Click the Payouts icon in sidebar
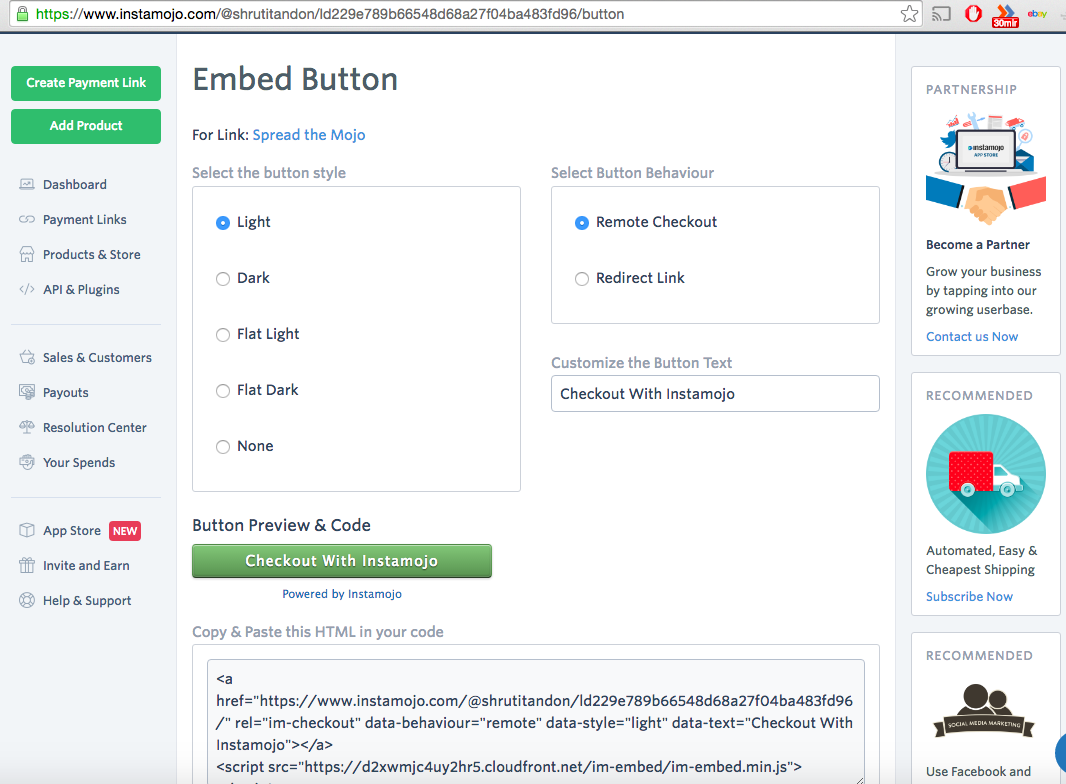The height and width of the screenshot is (784, 1066). (x=27, y=392)
